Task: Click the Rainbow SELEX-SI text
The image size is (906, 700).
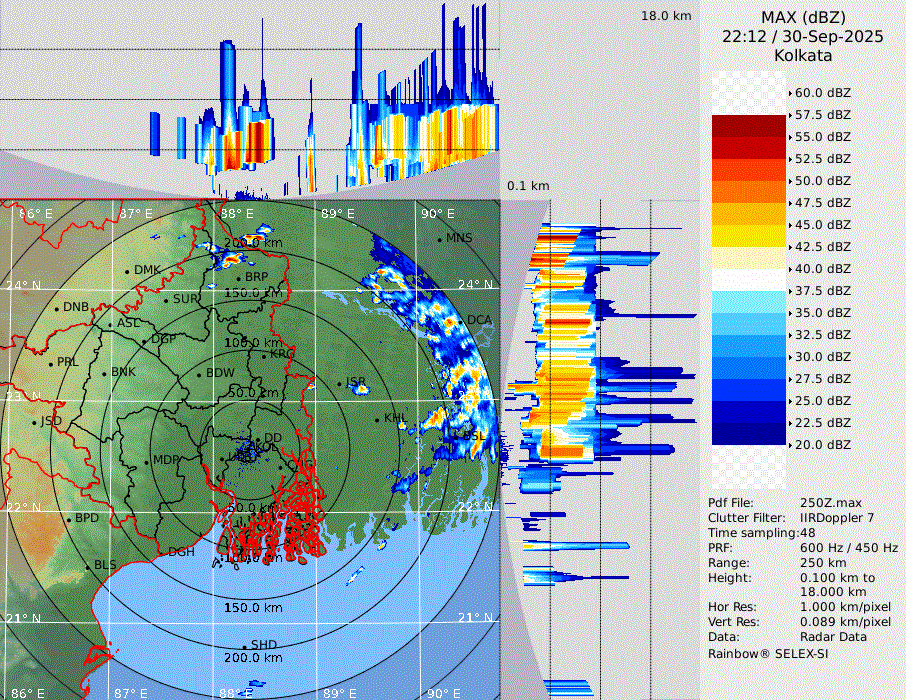Action: tap(768, 654)
